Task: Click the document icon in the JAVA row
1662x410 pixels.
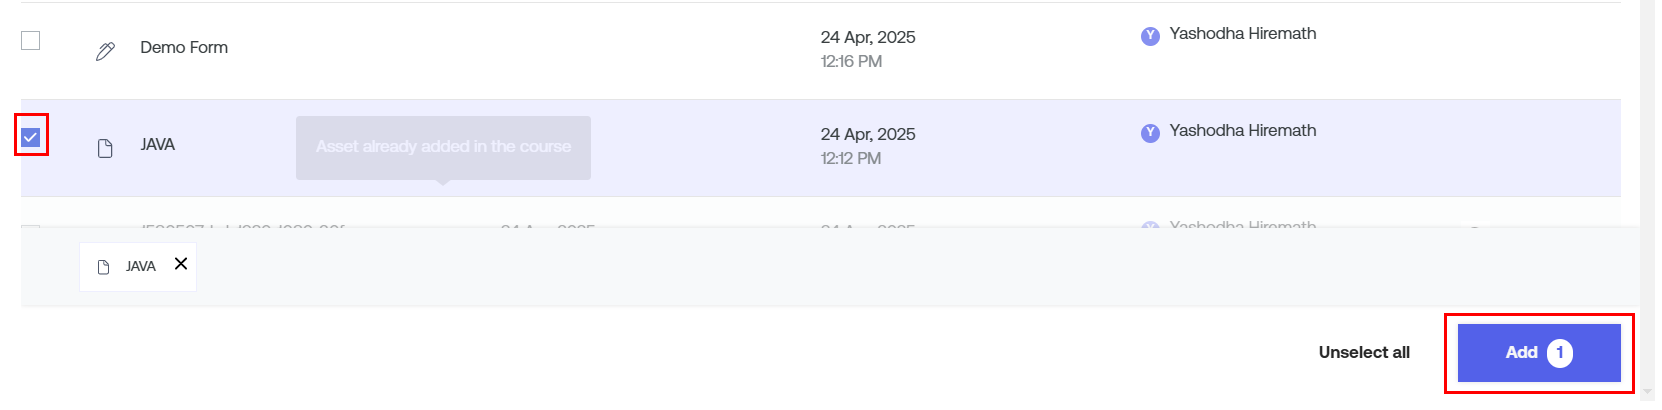Action: pos(105,149)
